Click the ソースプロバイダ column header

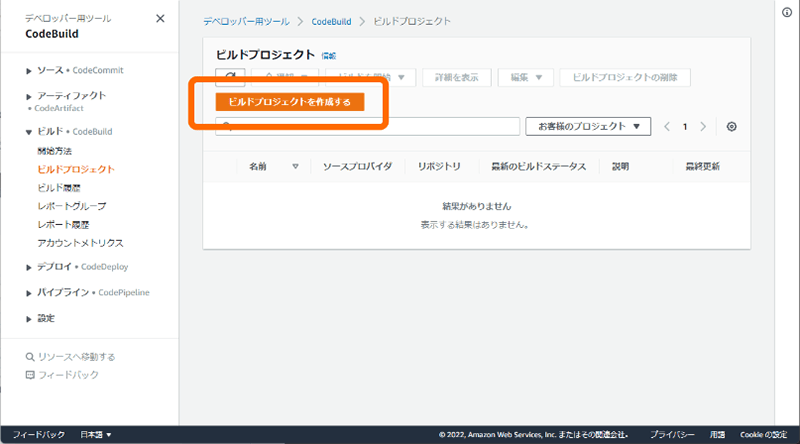[x=357, y=166]
